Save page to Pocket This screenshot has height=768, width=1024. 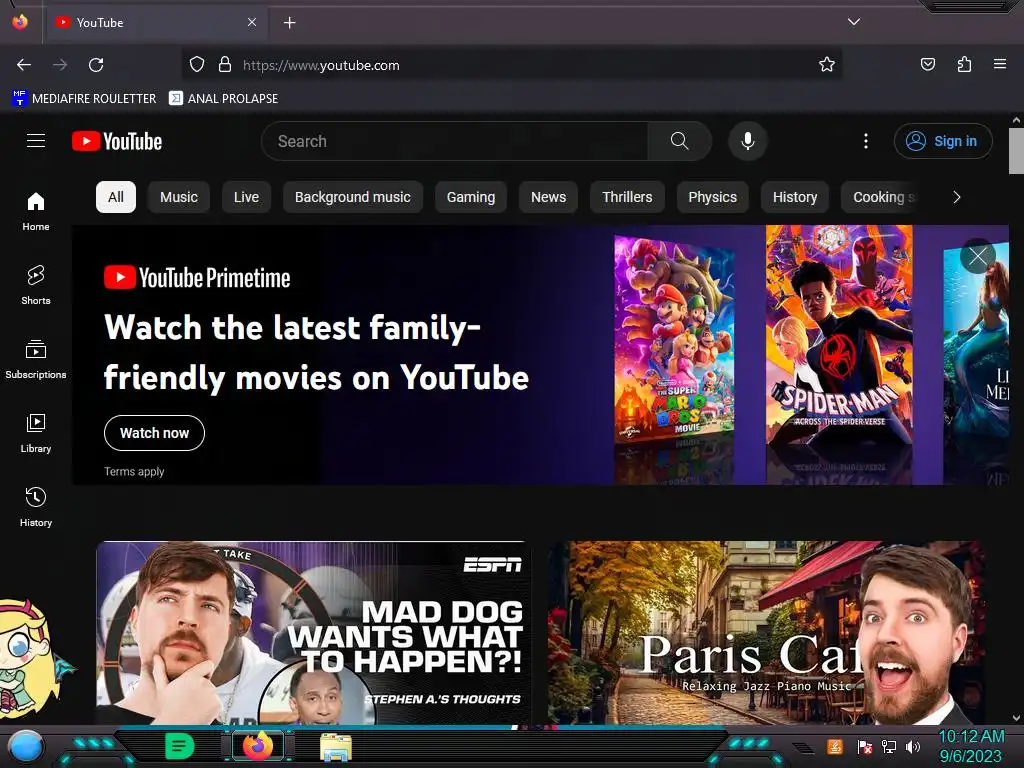pyautogui.click(x=928, y=65)
